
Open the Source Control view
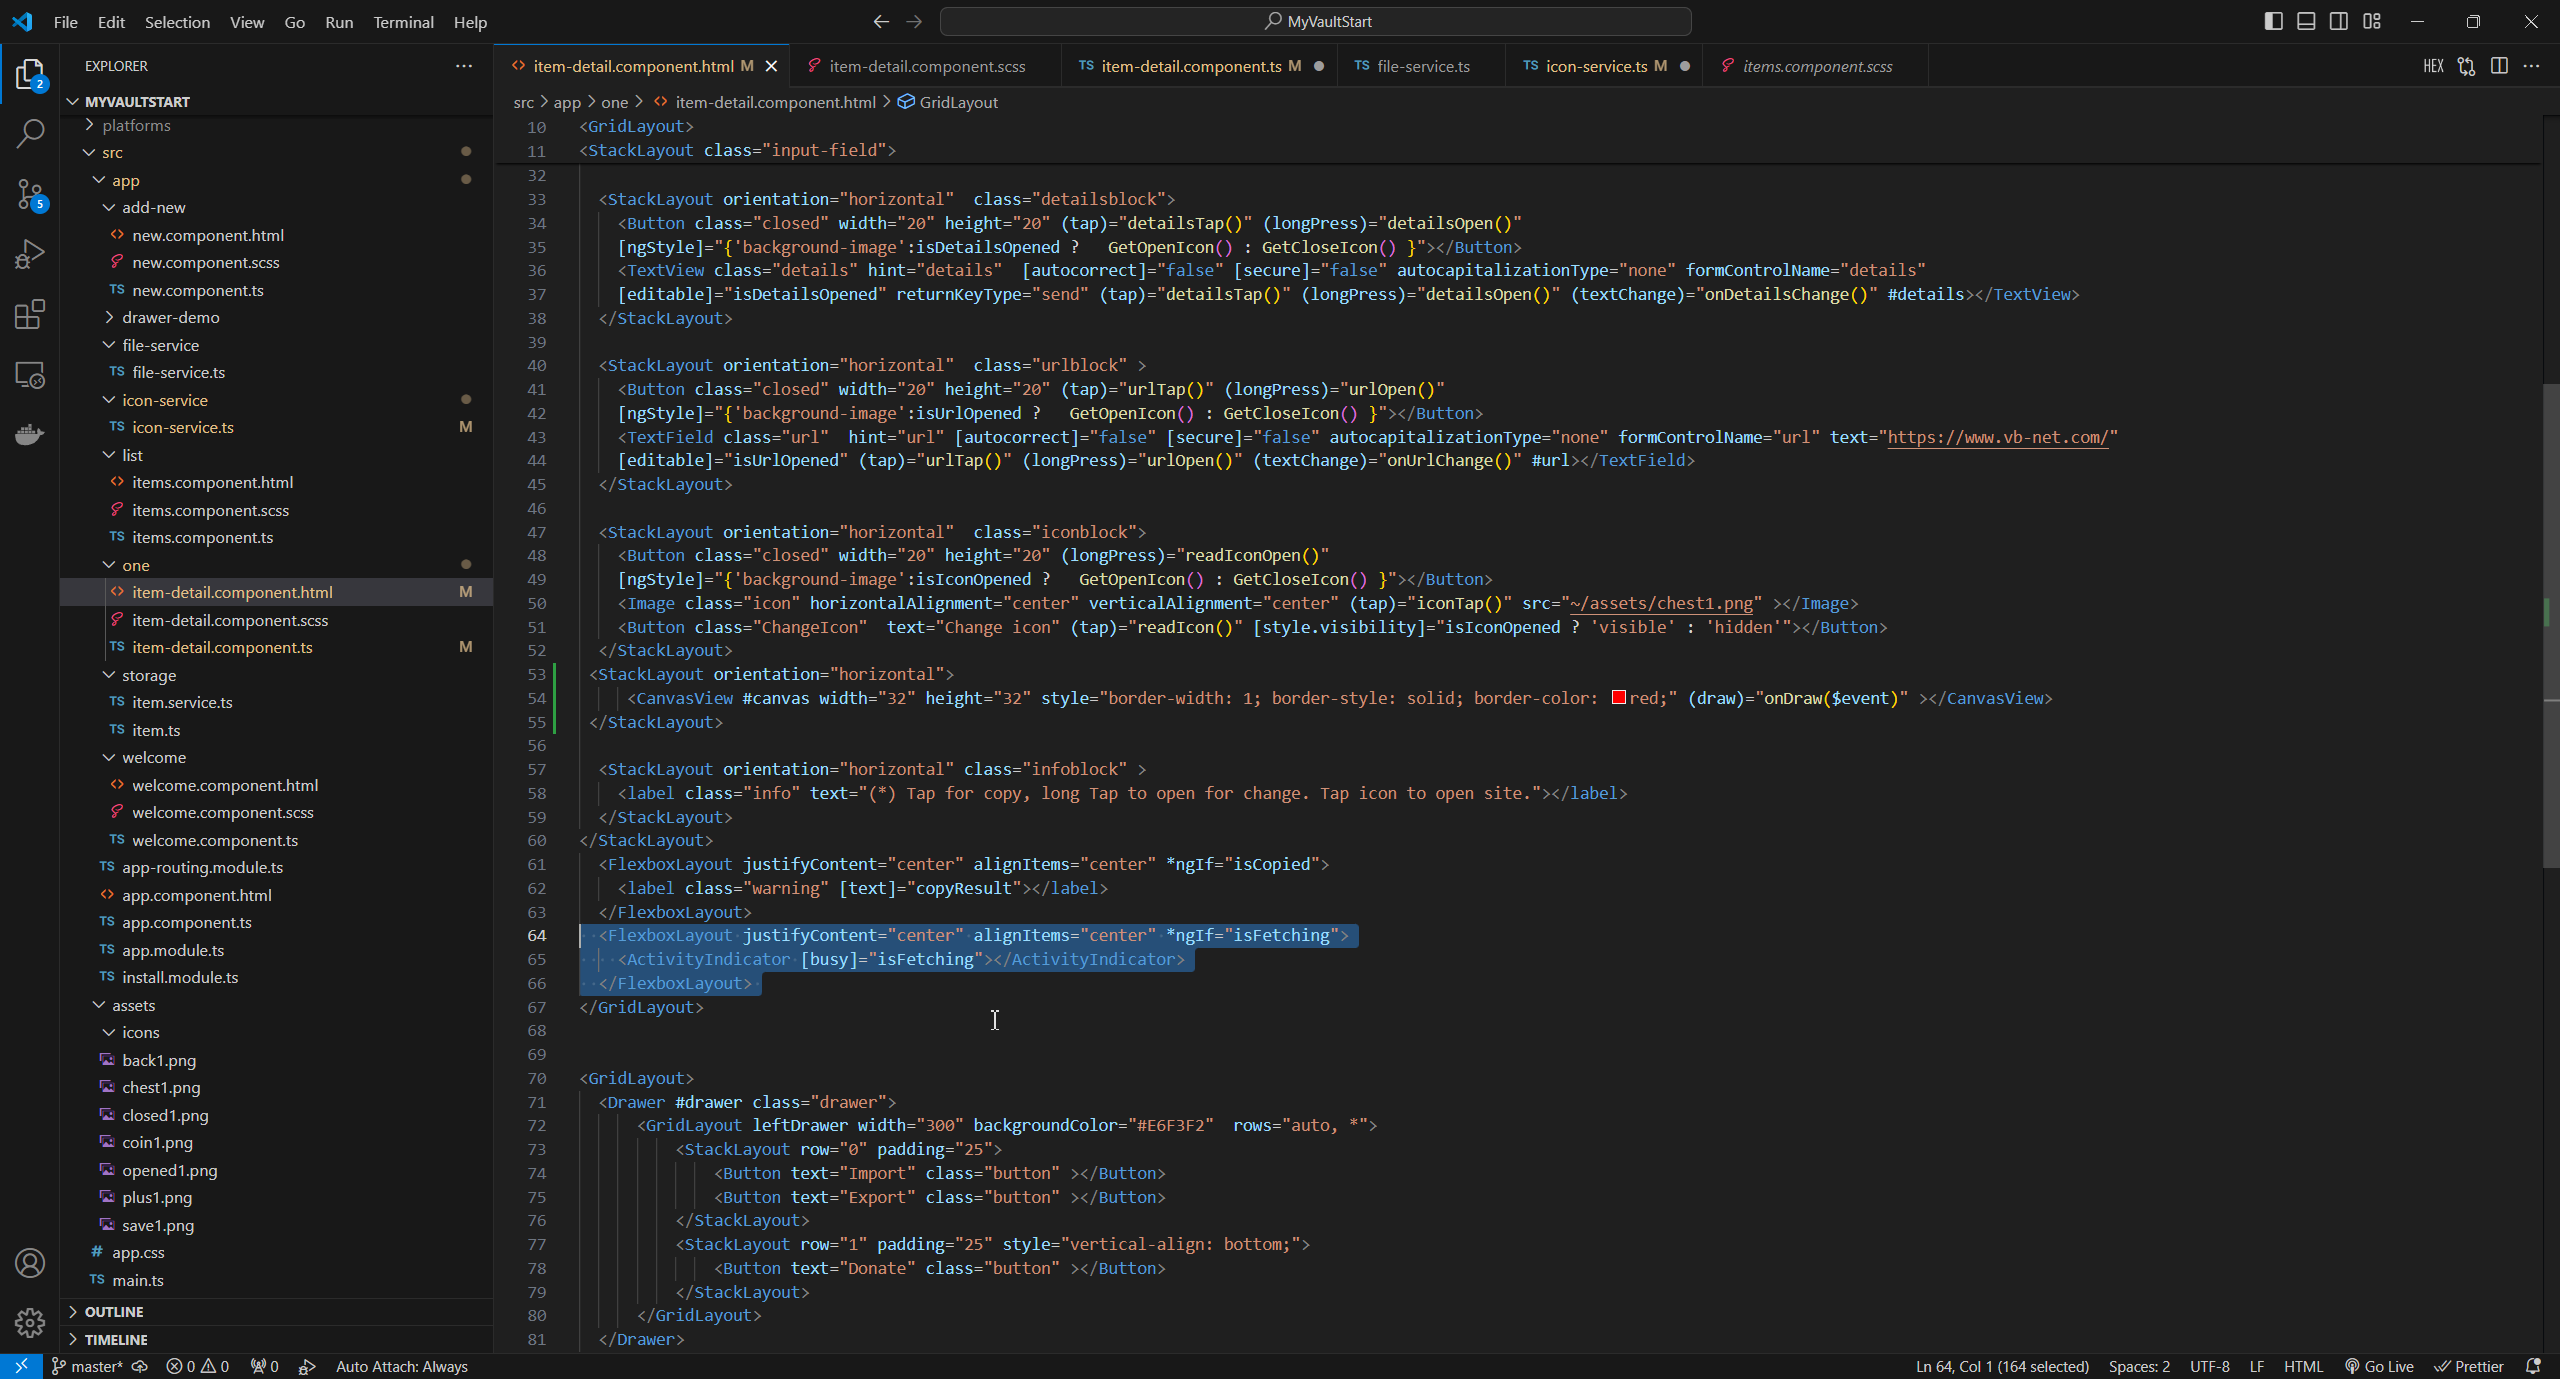point(29,194)
